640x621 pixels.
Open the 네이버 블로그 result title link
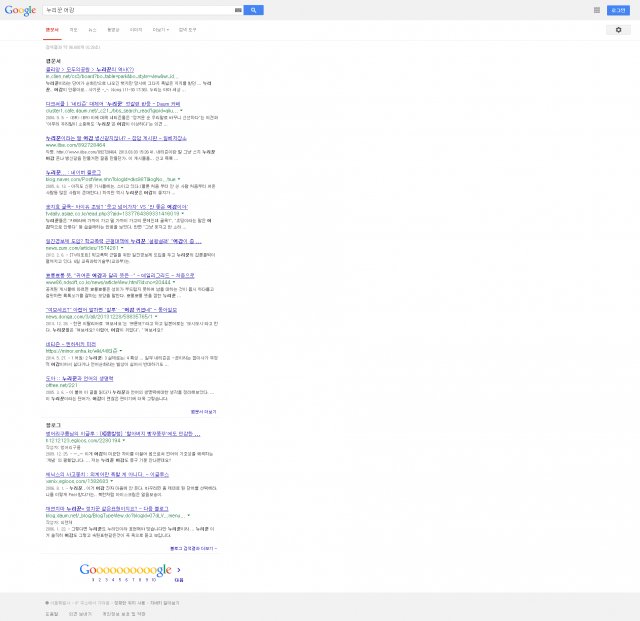(73, 173)
